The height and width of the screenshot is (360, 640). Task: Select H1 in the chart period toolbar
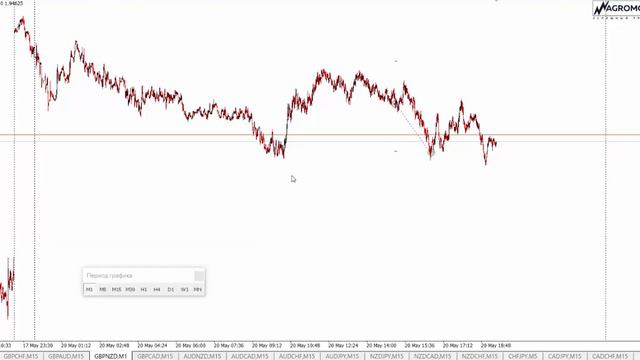pos(144,289)
